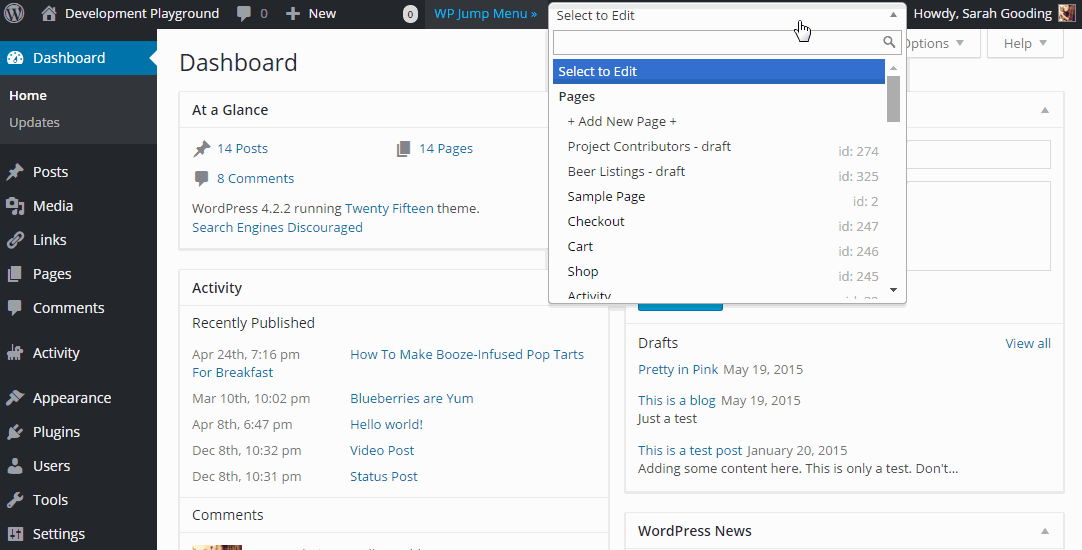Image resolution: width=1082 pixels, height=550 pixels.
Task: Open the 'Hello world!' post link
Action: click(x=386, y=425)
